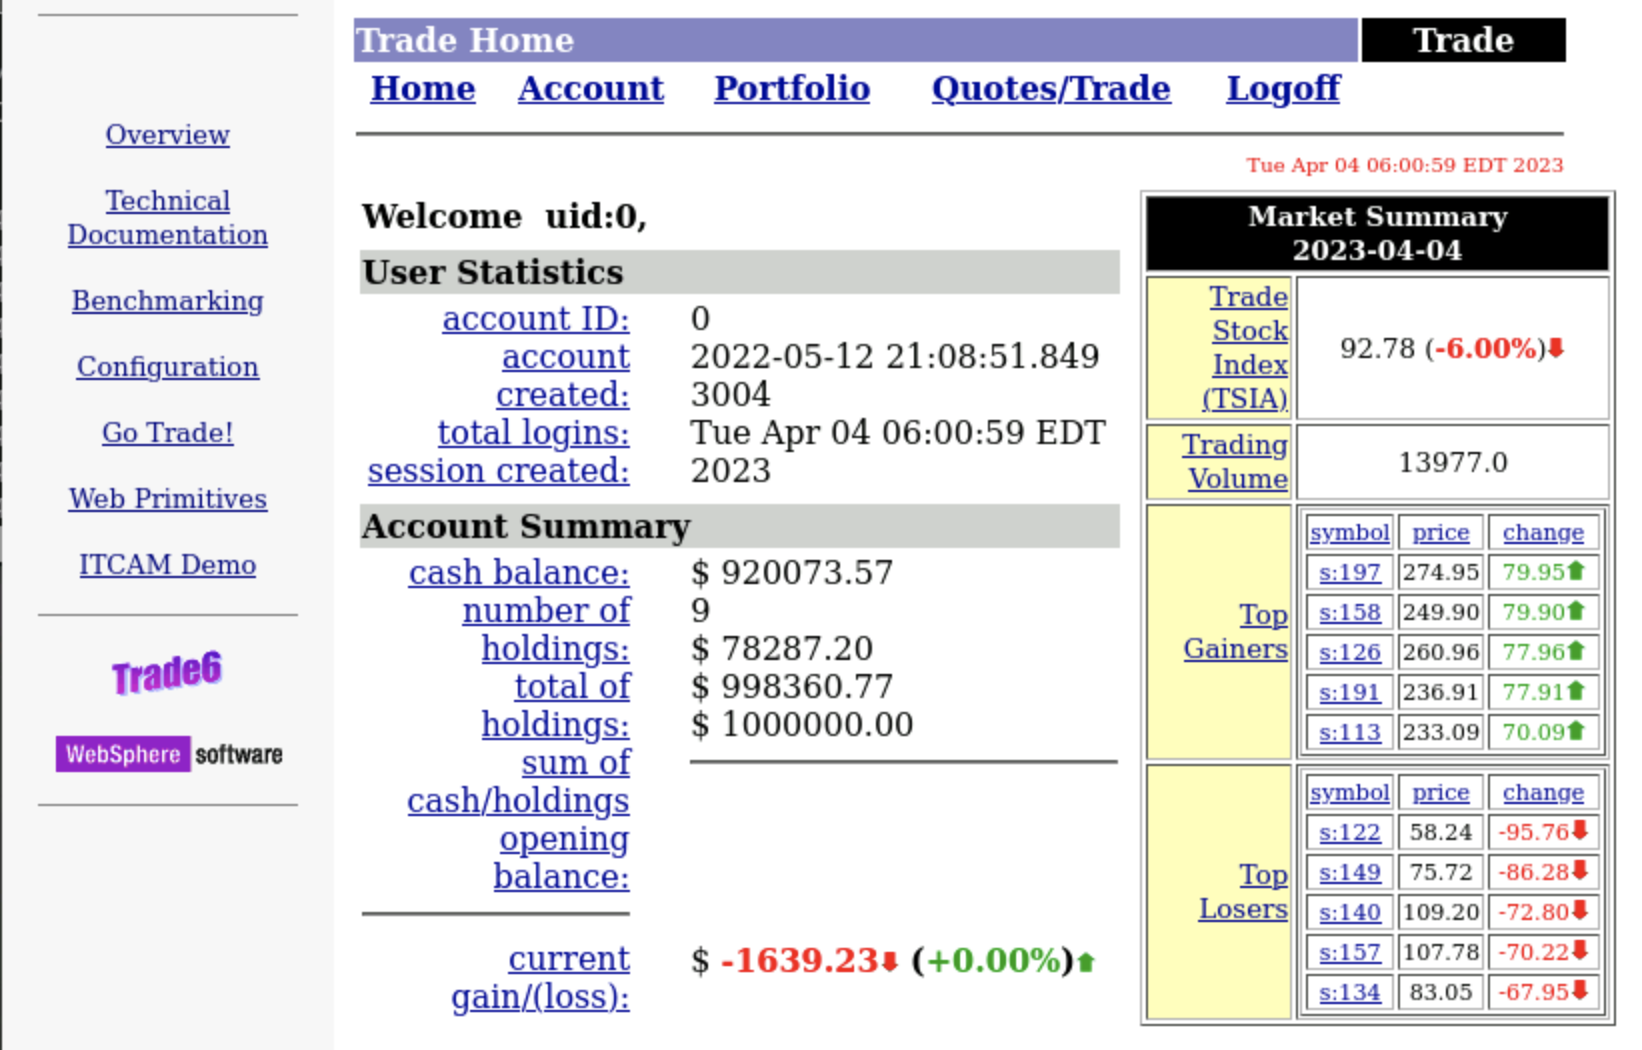Viewport: 1642px width, 1050px height.
Task: Click the opening balance link
Action: [x=562, y=858]
